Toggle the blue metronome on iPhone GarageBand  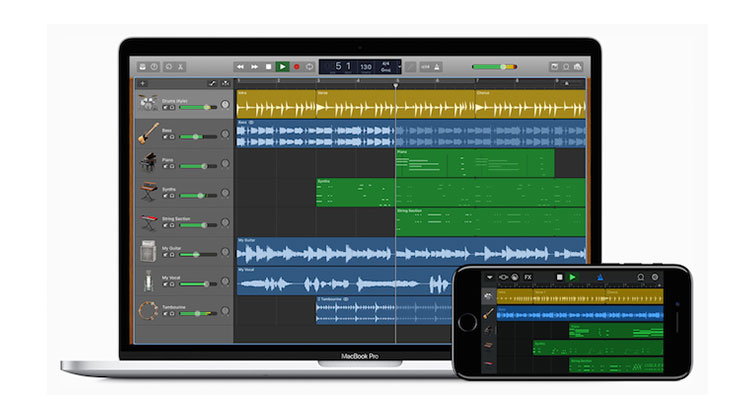[600, 277]
